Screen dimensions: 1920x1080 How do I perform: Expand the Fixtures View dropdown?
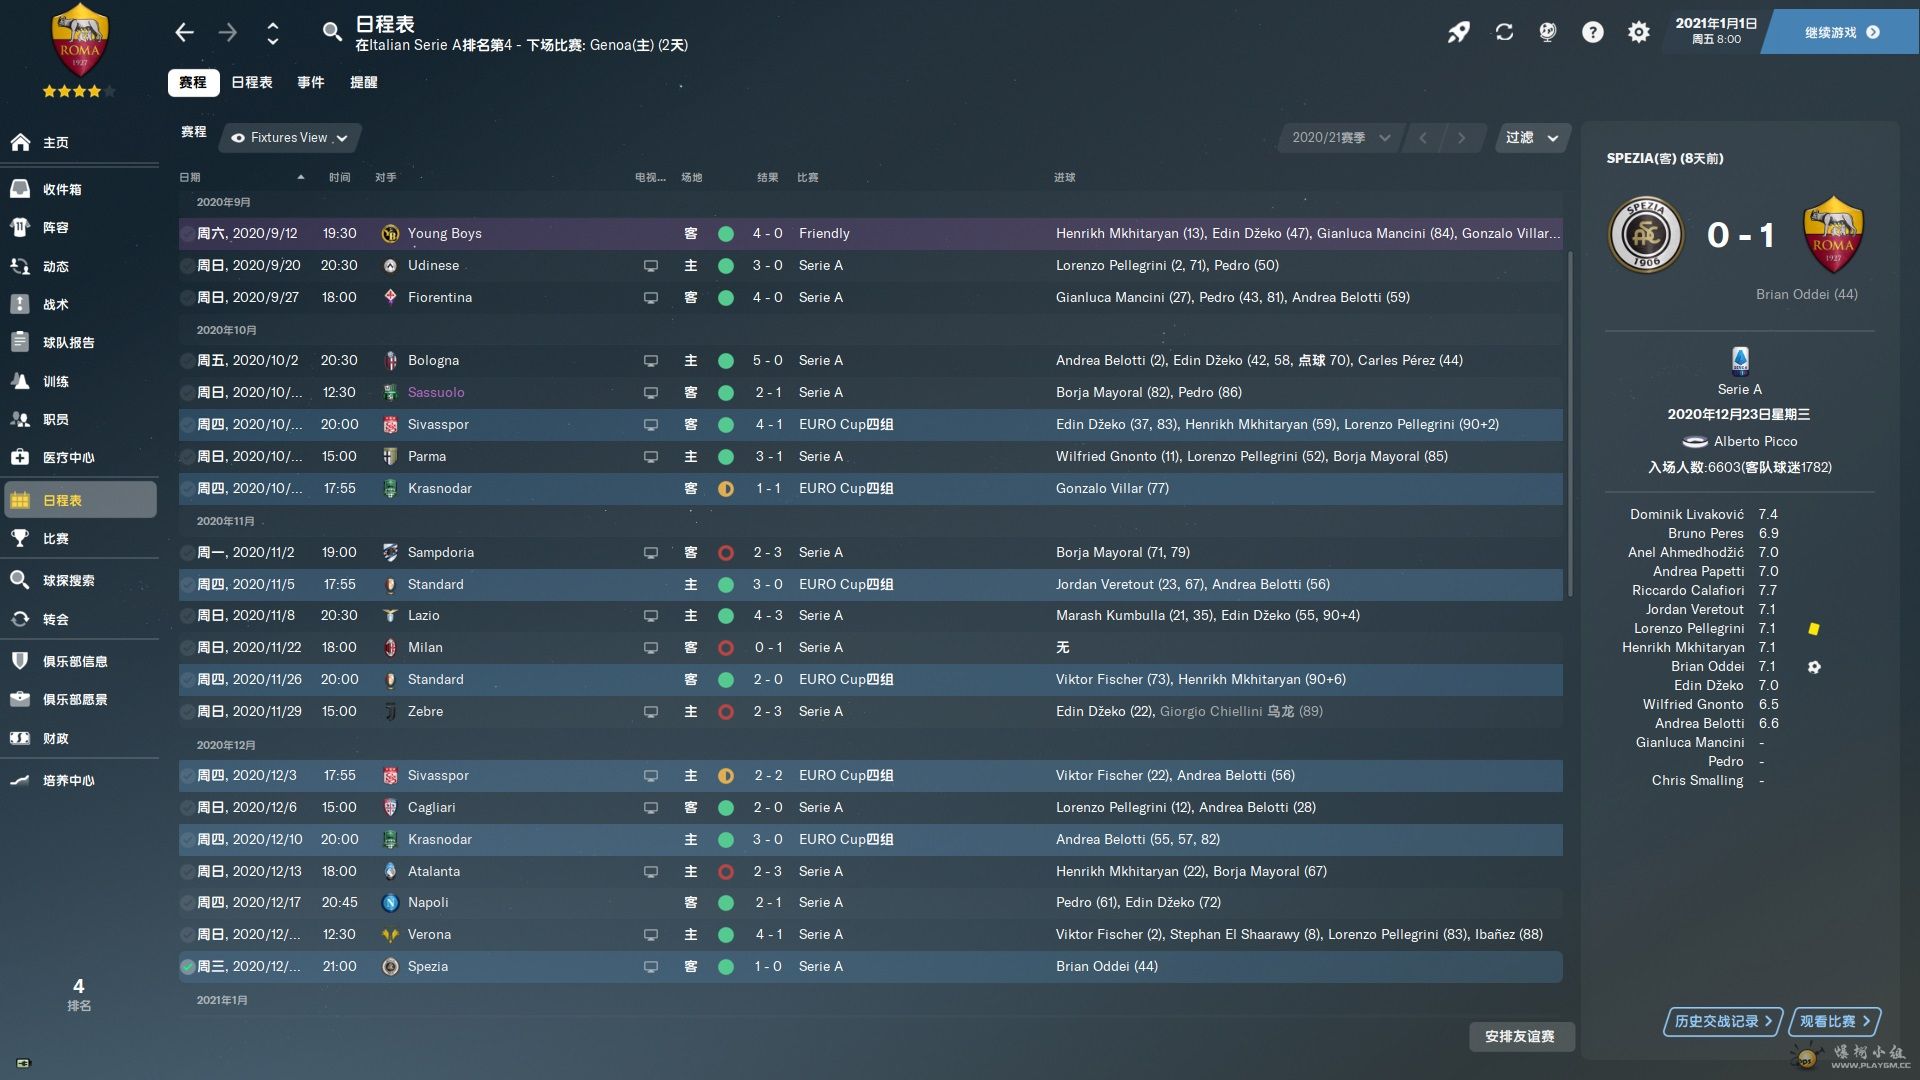pyautogui.click(x=289, y=138)
